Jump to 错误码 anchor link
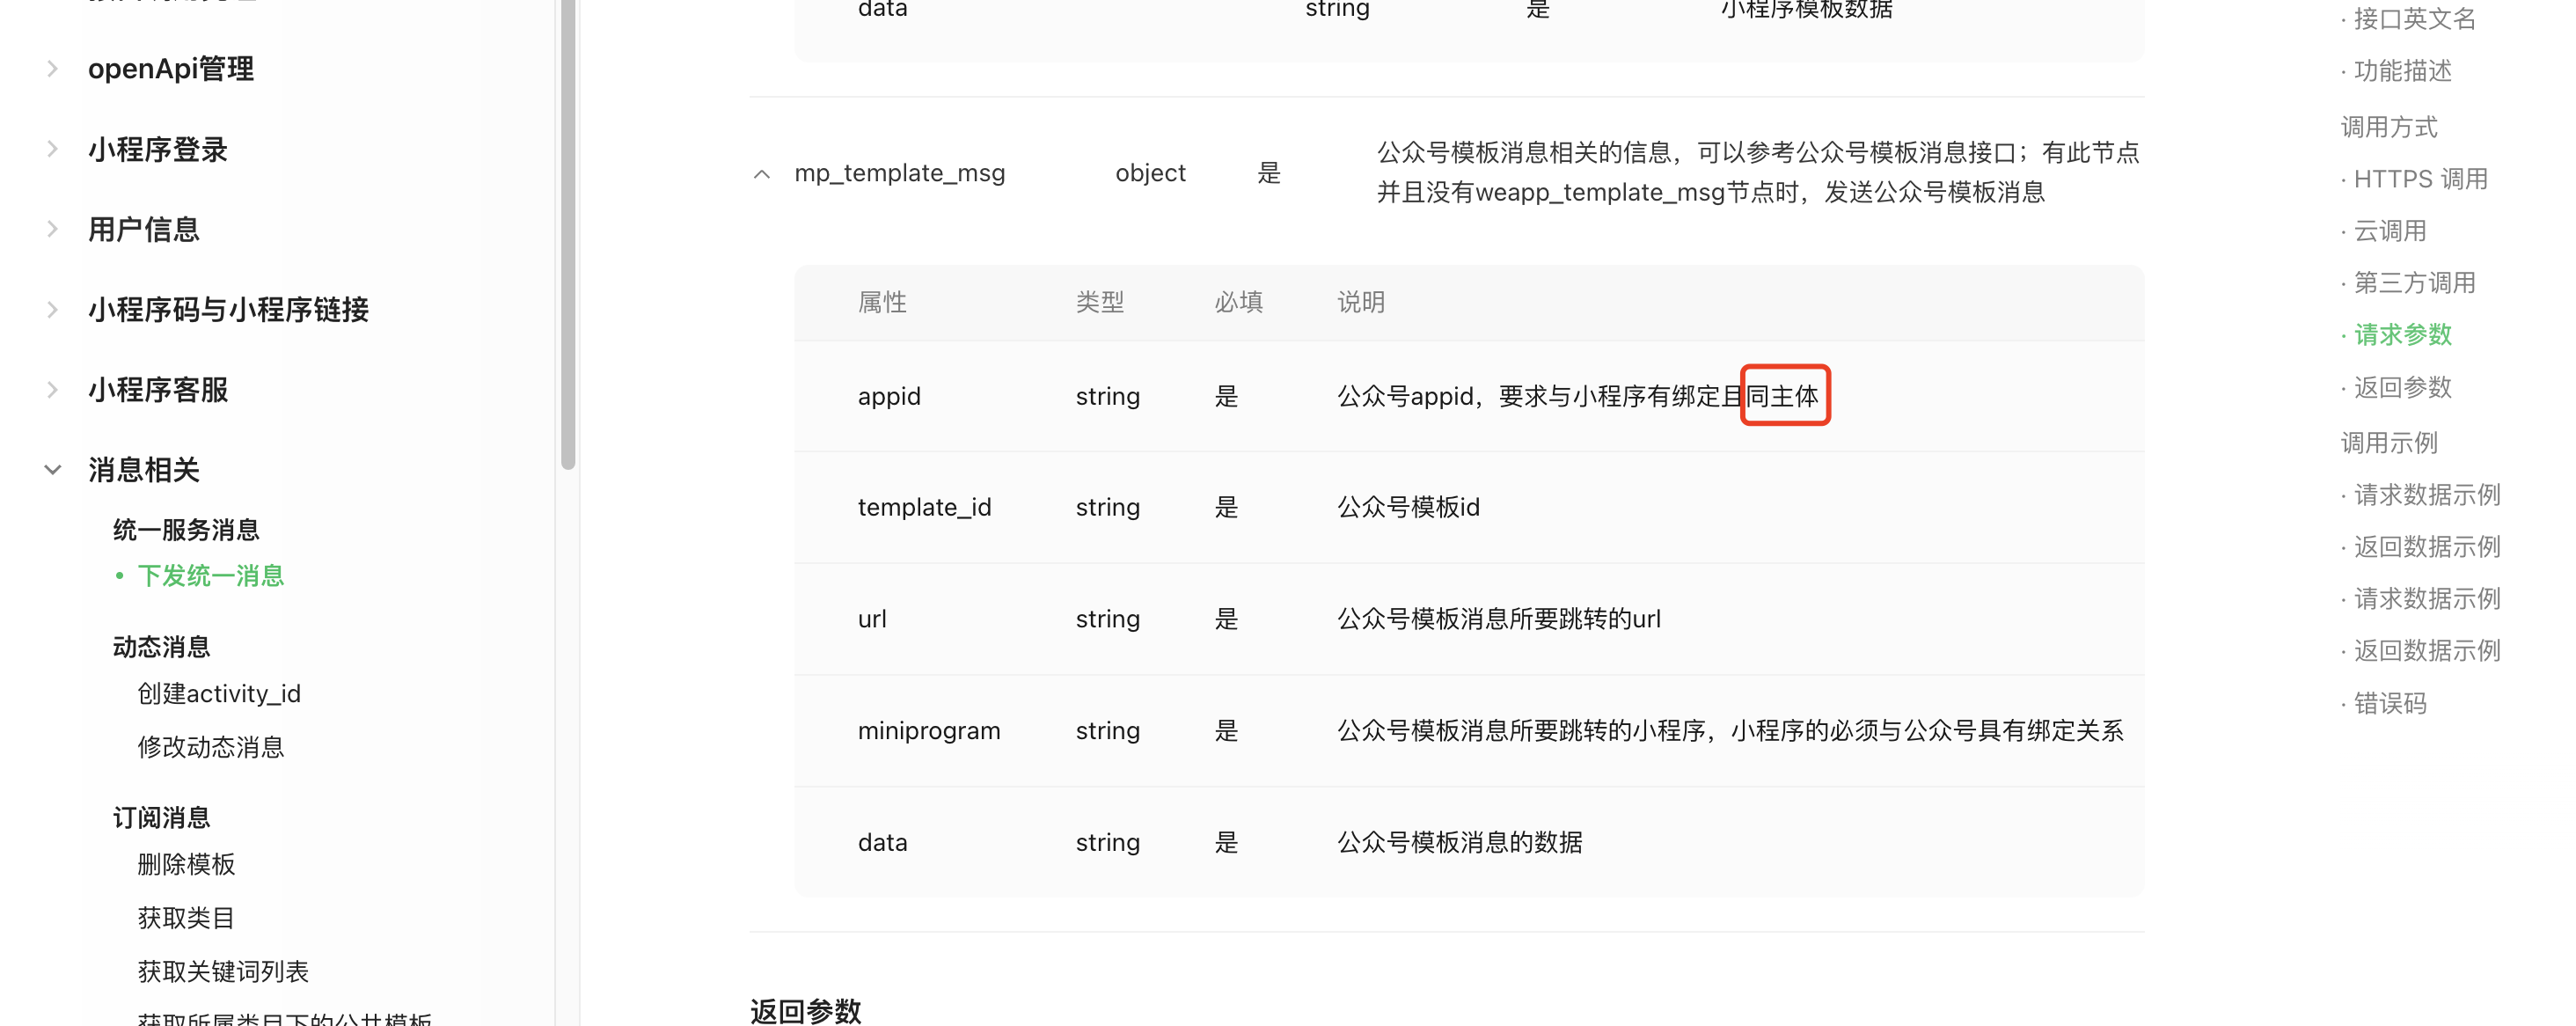 (2389, 703)
